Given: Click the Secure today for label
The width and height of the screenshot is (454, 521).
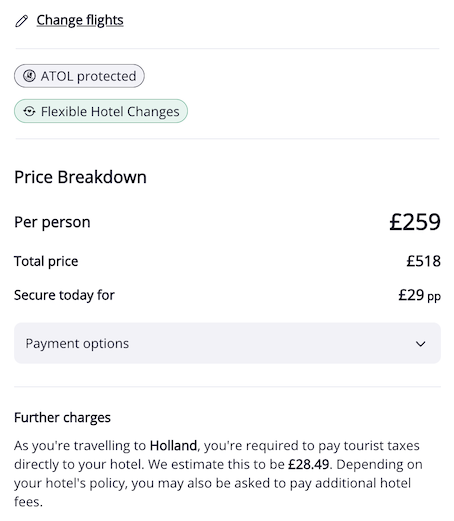Looking at the screenshot, I should [64, 295].
